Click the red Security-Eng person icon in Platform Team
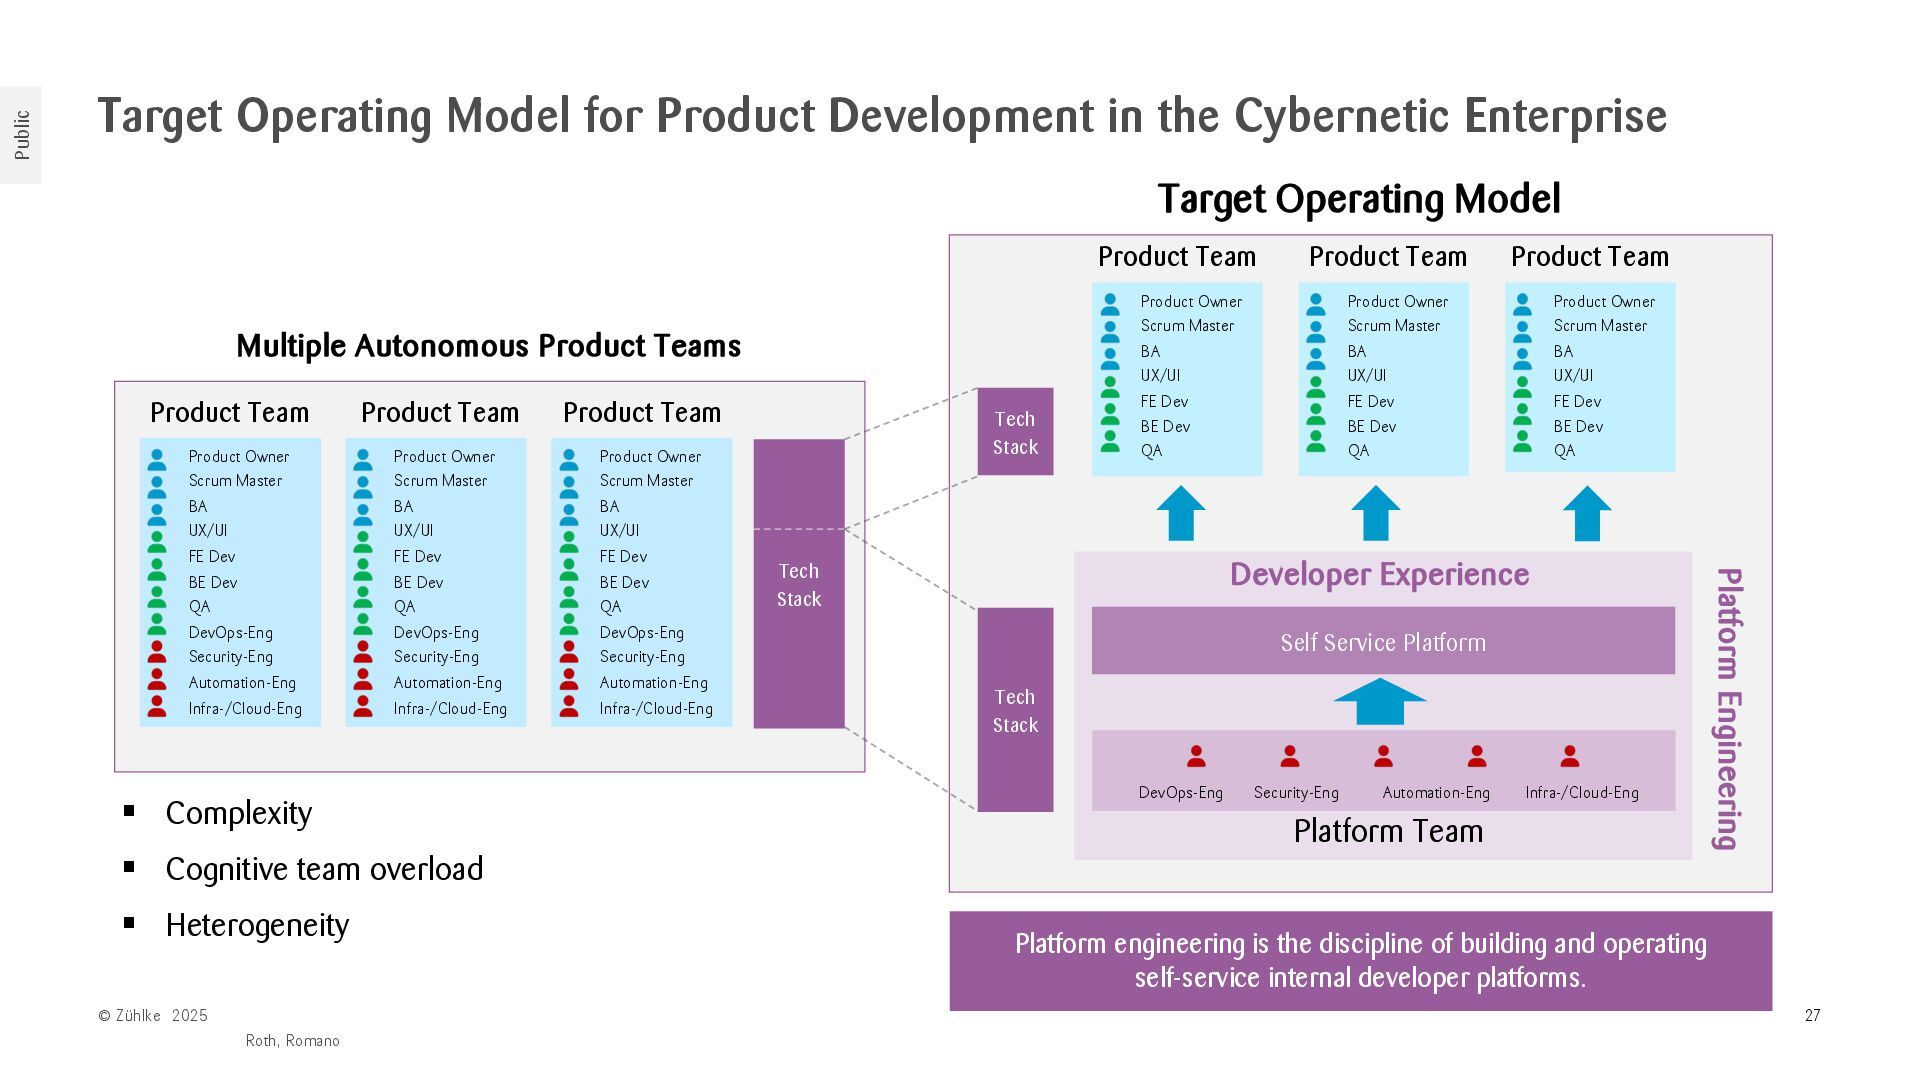Viewport: 1920px width, 1080px height. pyautogui.click(x=1290, y=757)
